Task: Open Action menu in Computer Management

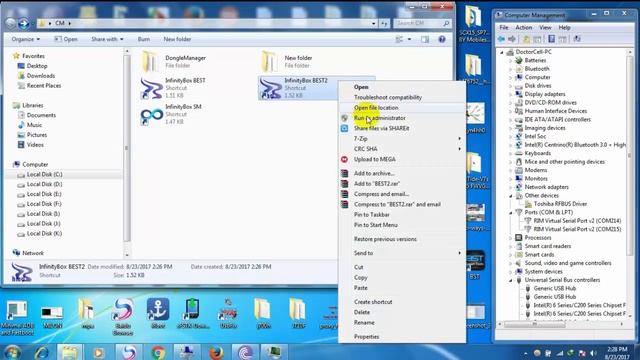Action: (523, 27)
